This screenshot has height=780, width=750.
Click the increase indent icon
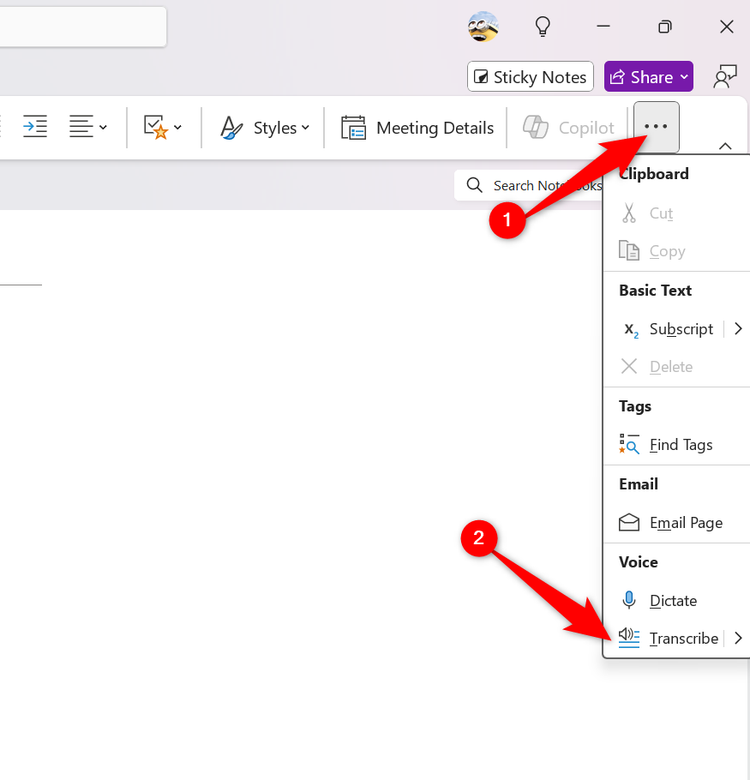click(35, 127)
